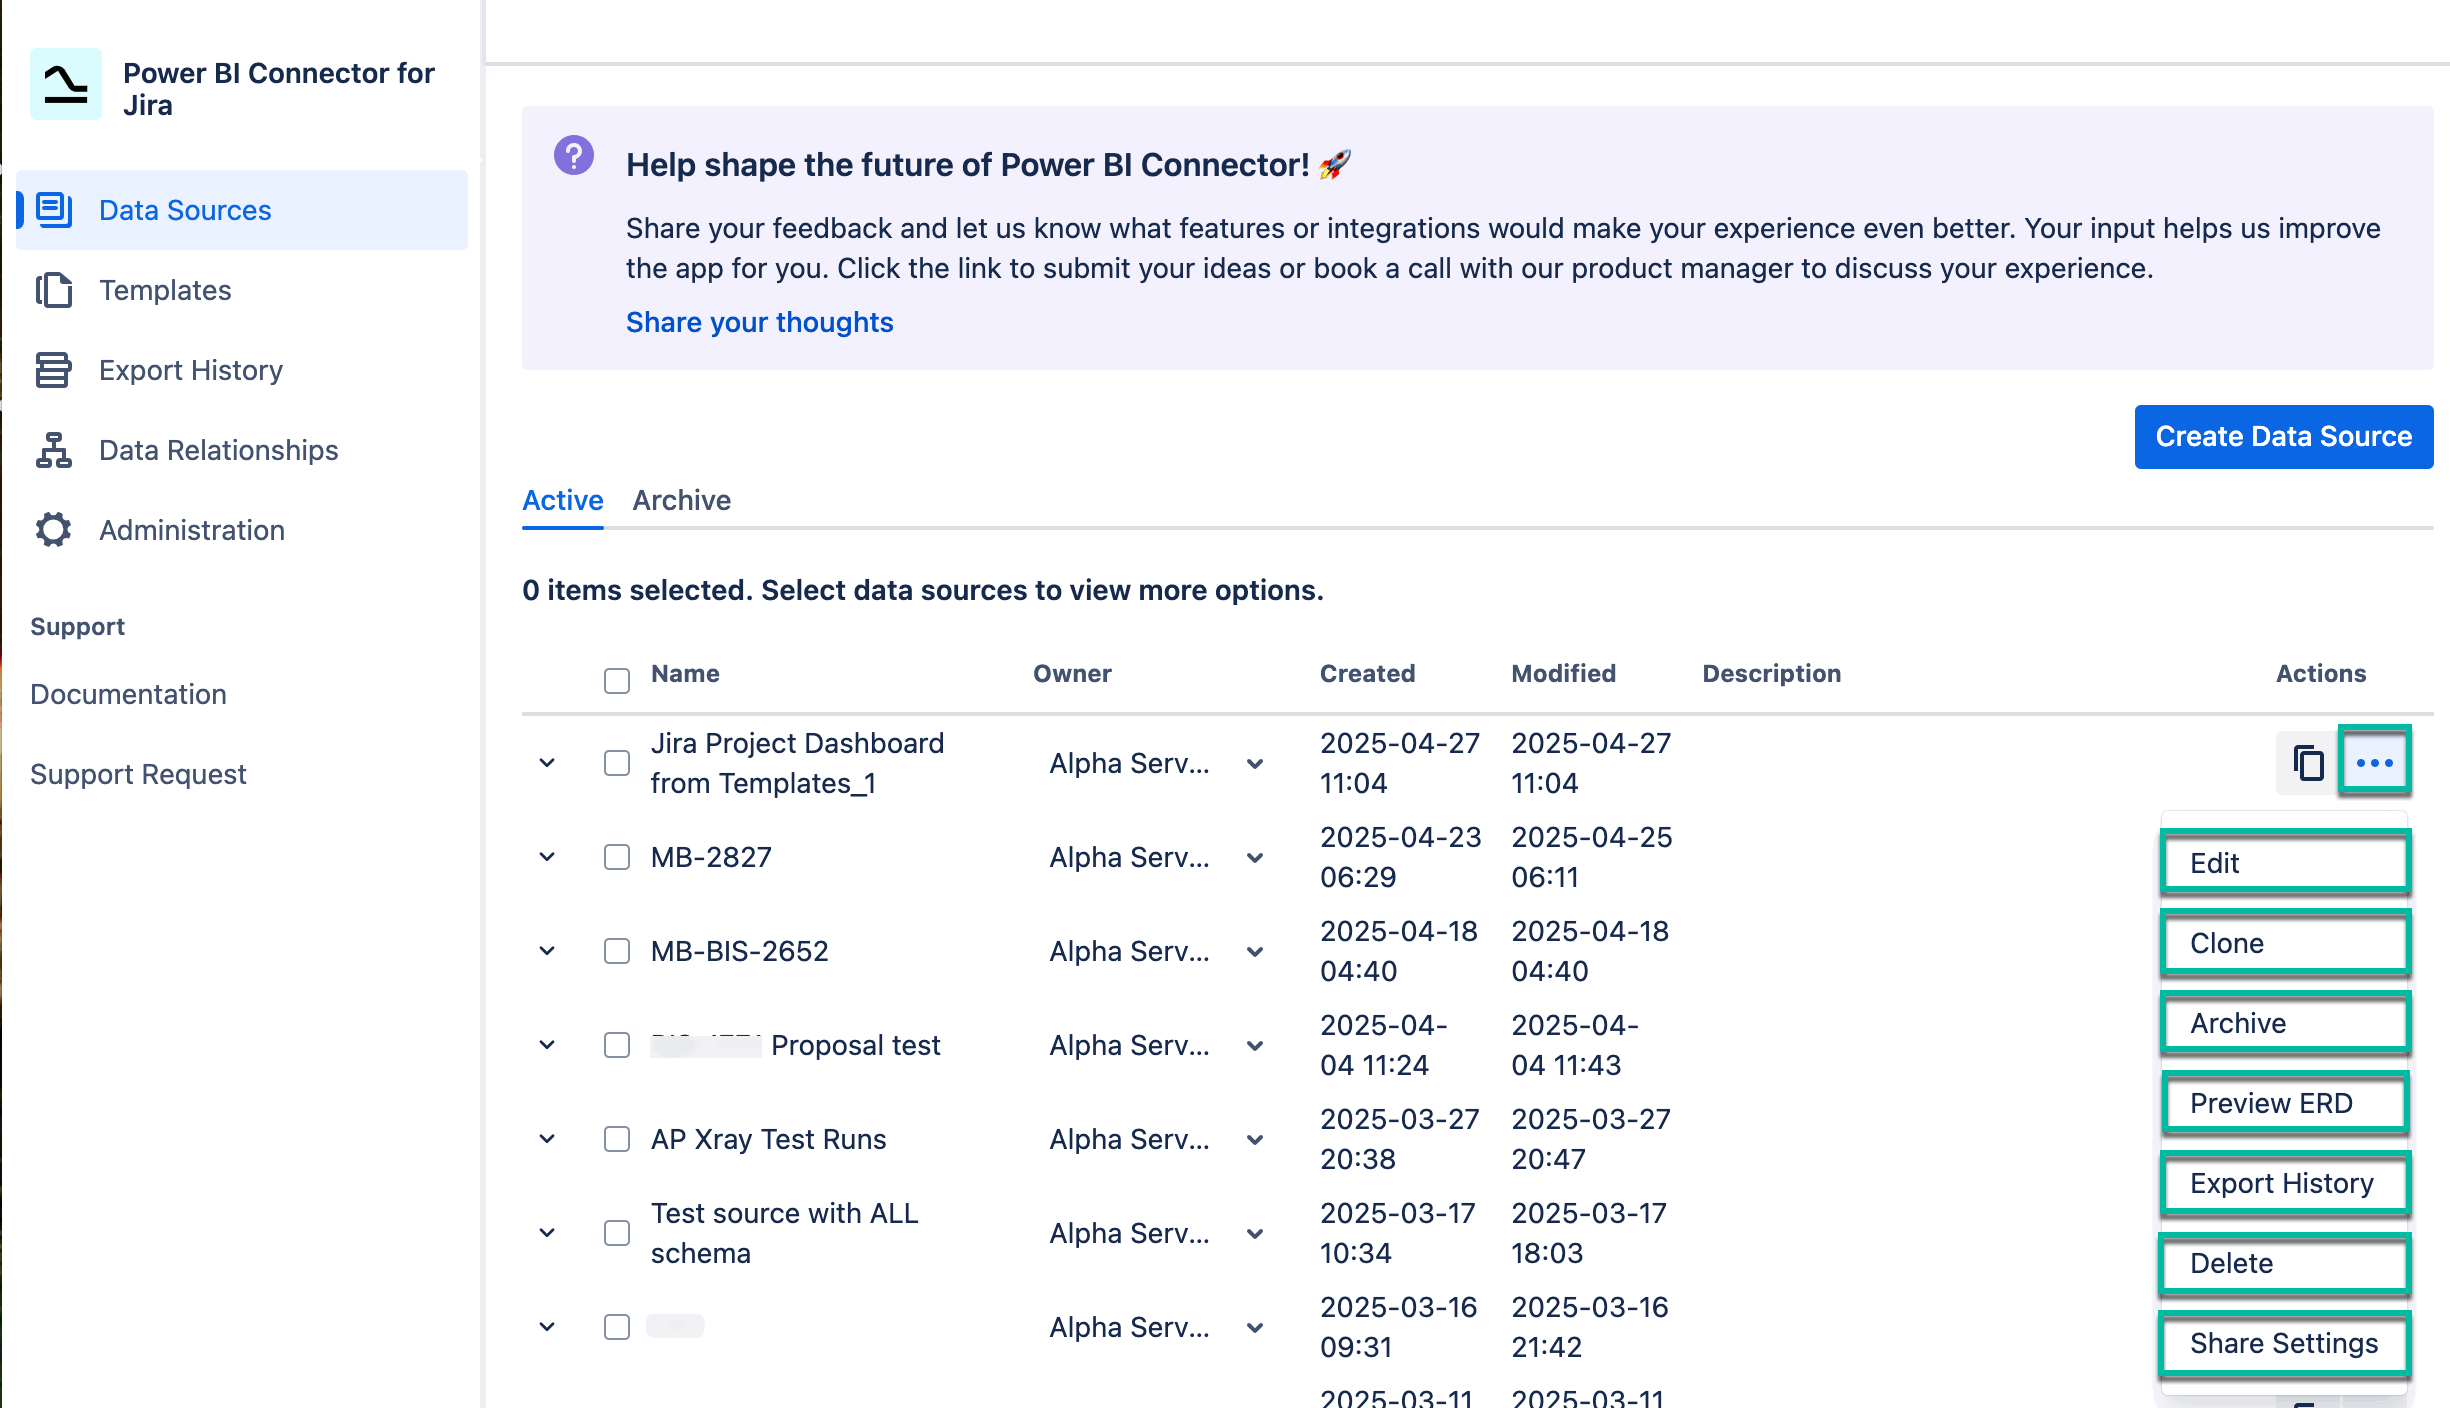Click the Data Relationships icon
This screenshot has height=1408, width=2450.
point(55,450)
